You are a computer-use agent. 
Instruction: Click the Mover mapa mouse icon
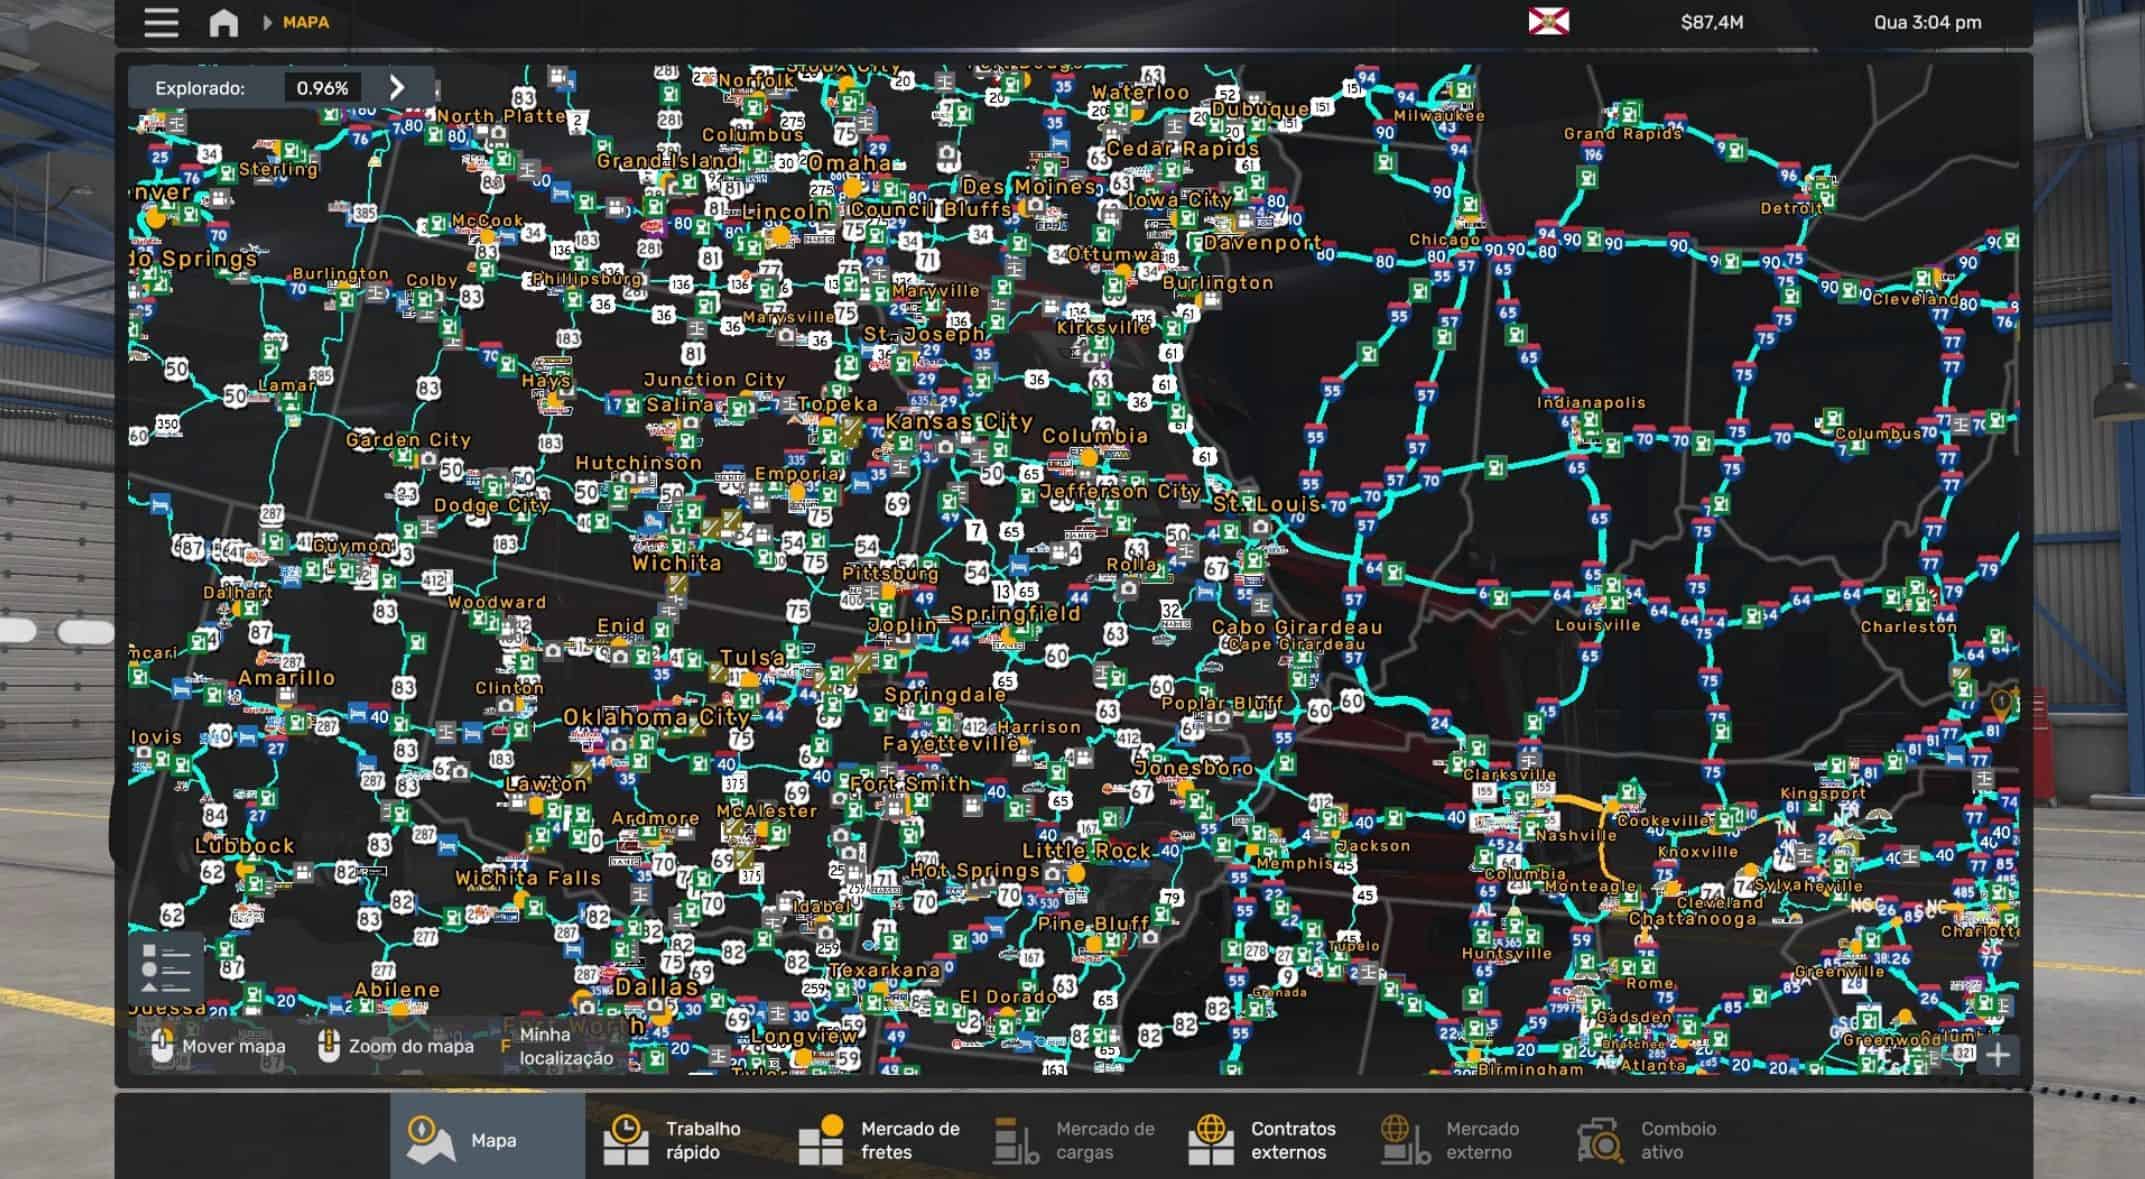[162, 1046]
